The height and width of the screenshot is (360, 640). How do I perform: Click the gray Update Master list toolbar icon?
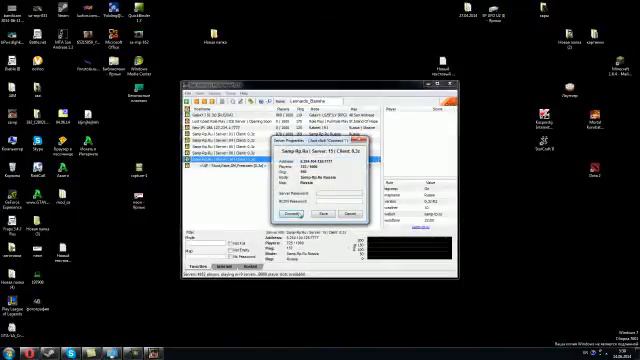222,101
